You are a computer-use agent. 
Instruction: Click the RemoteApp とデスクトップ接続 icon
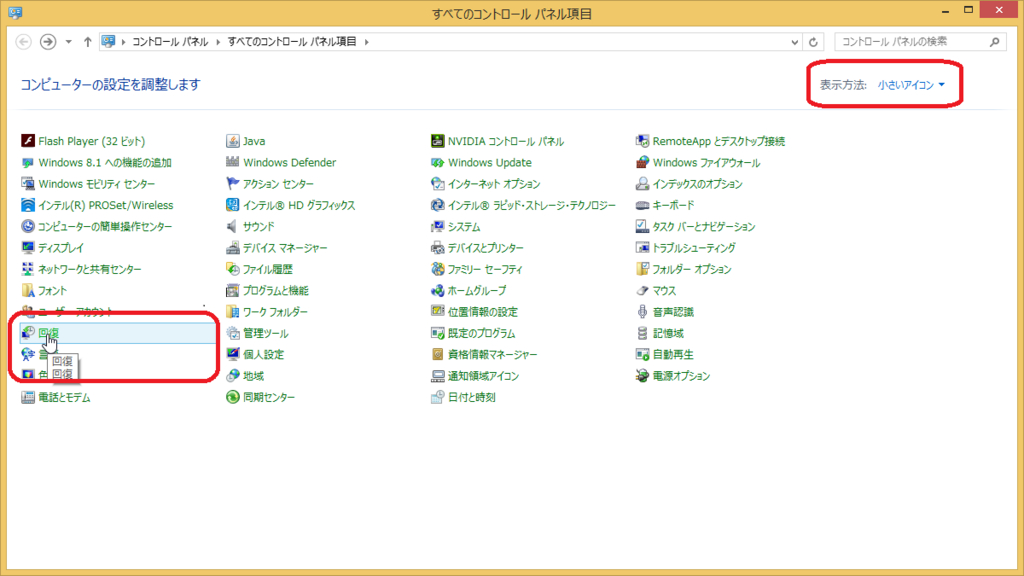pyautogui.click(x=643, y=141)
